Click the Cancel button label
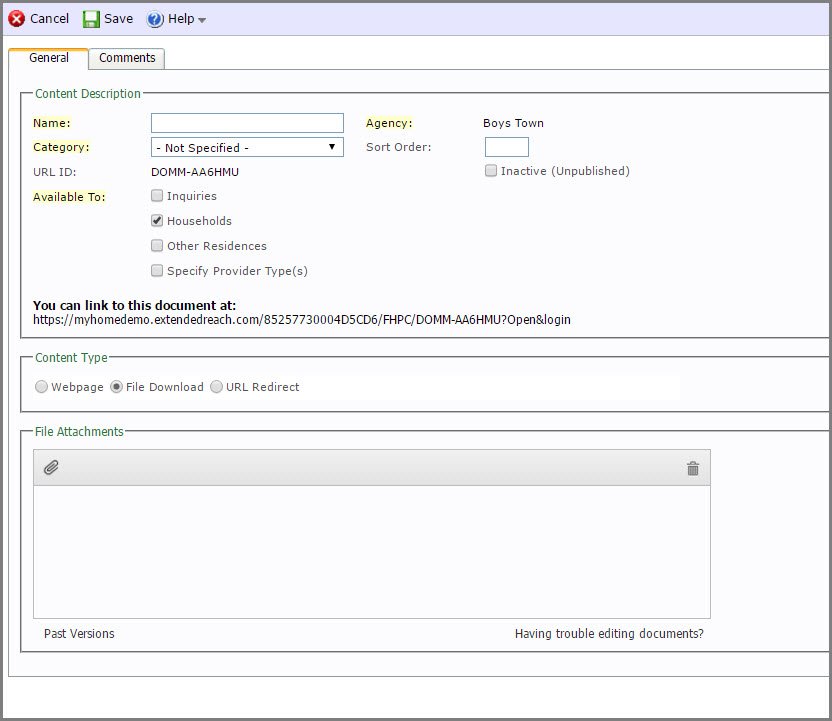 click(49, 19)
